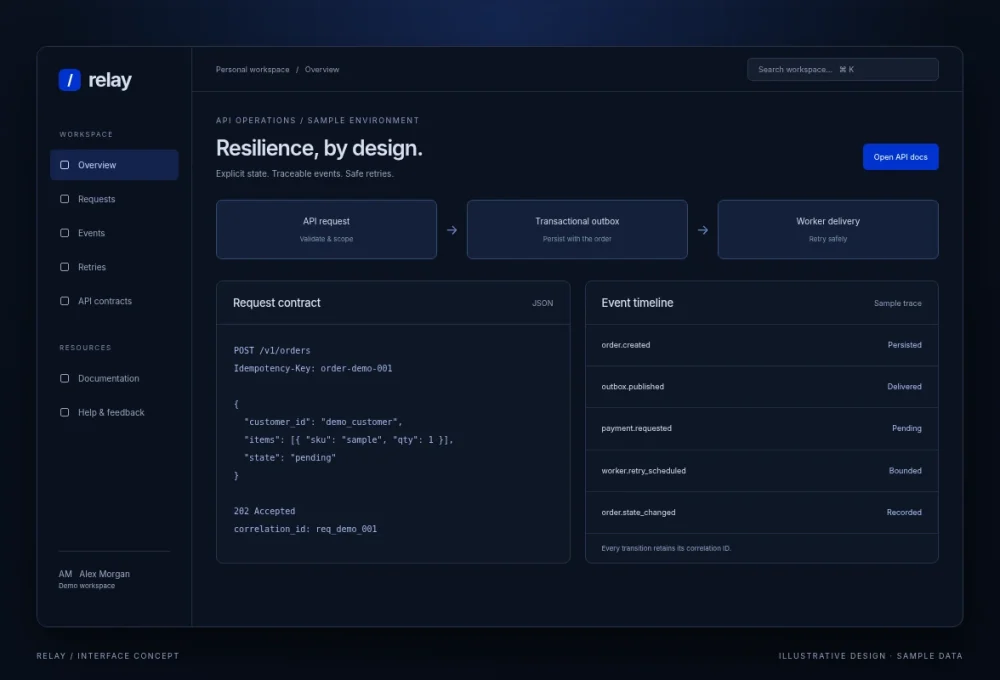The width and height of the screenshot is (1000, 680).
Task: Click the items JSON line
Action: click(348, 440)
